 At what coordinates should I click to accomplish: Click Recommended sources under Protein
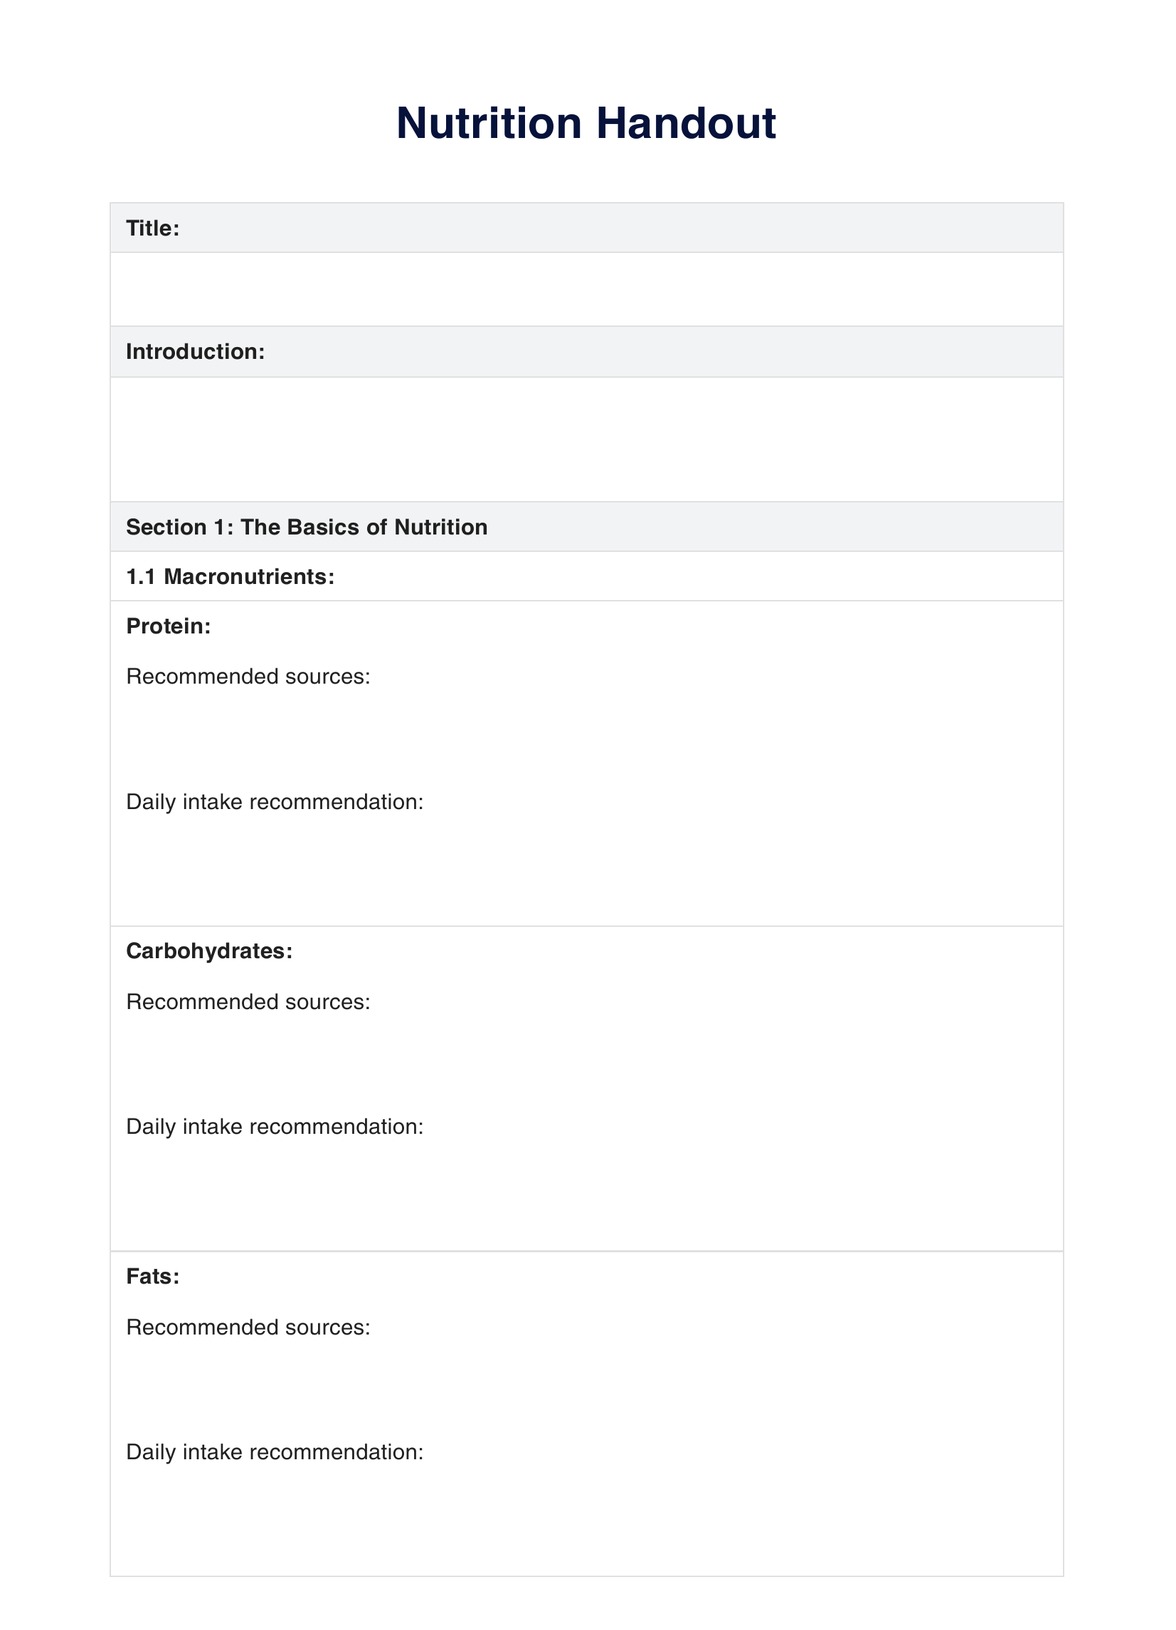click(x=248, y=677)
